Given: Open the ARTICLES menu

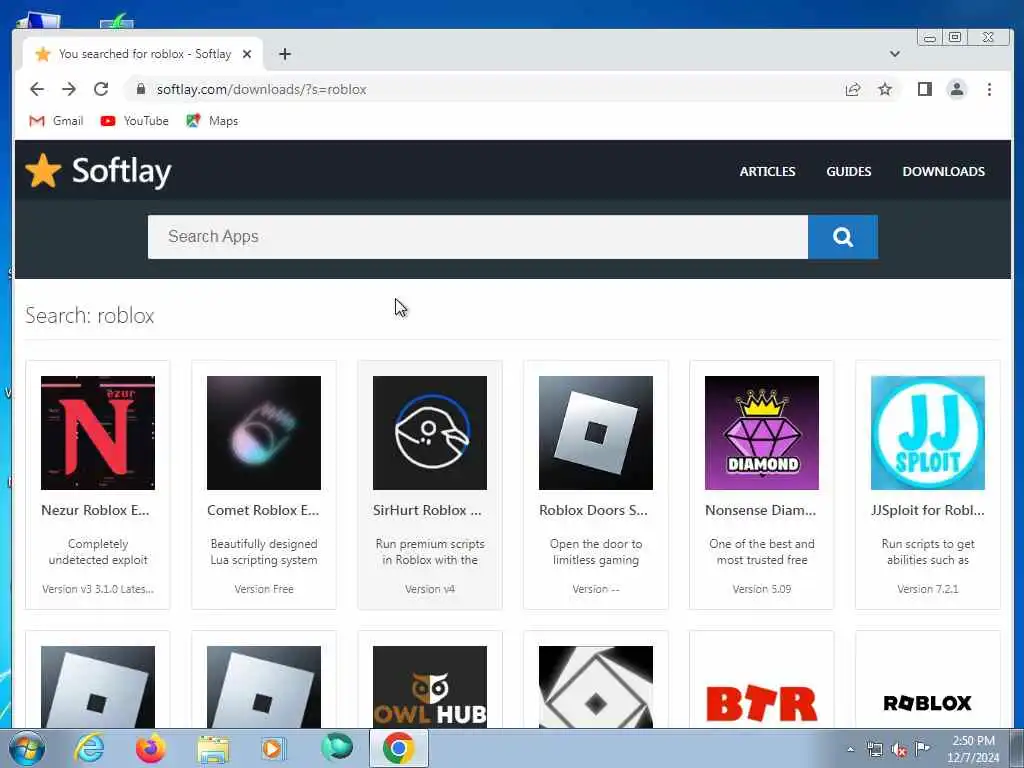Looking at the screenshot, I should pos(767,171).
